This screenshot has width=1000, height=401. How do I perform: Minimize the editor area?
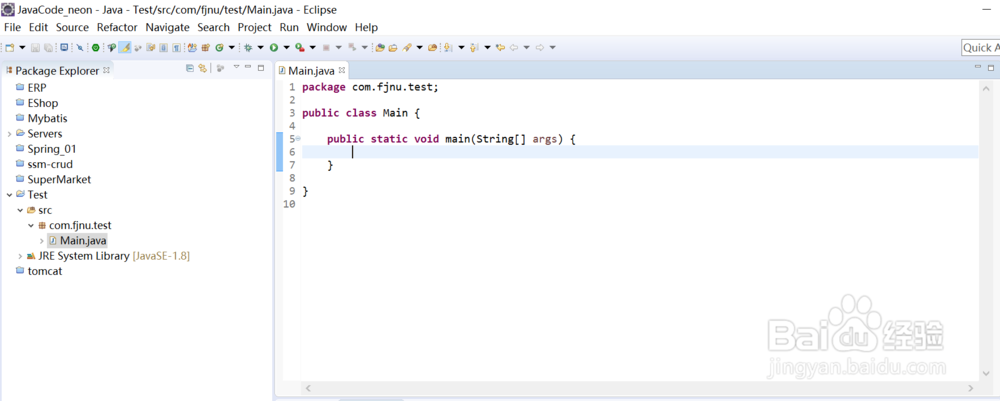coord(978,66)
